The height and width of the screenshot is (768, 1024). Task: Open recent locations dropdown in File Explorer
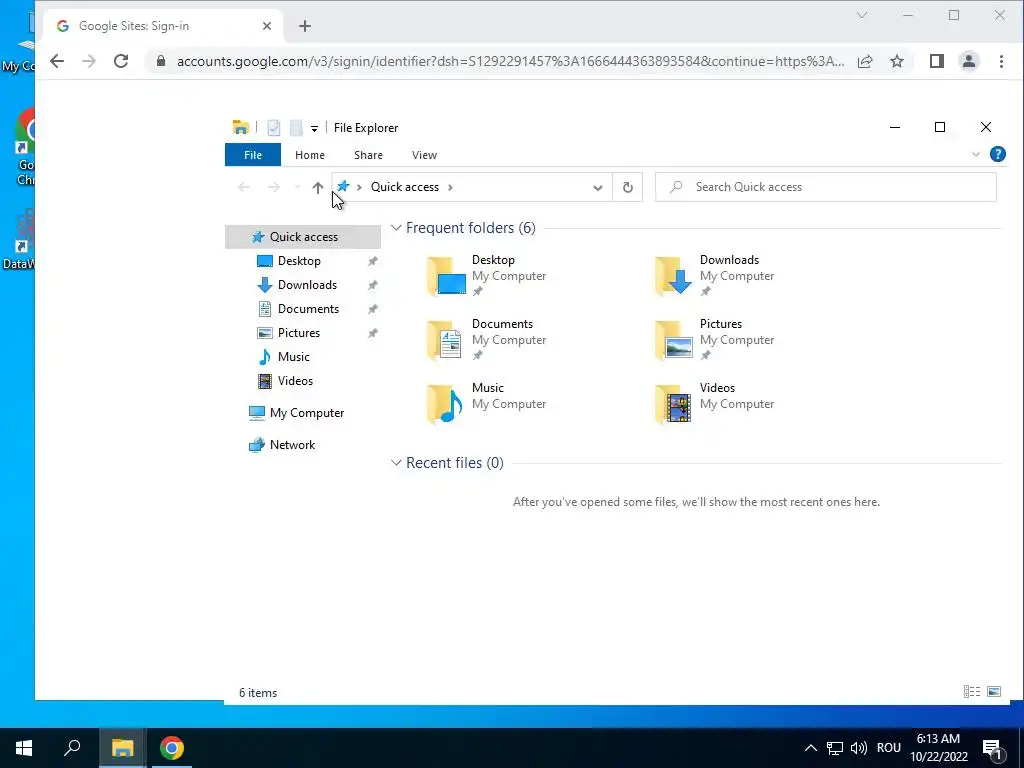click(297, 187)
